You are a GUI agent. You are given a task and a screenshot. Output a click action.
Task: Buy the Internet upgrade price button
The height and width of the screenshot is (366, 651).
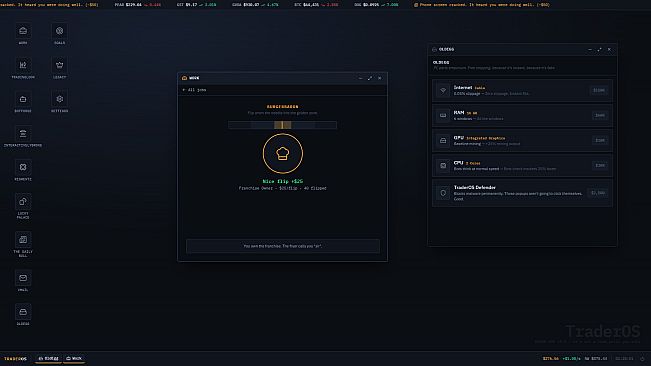(x=599, y=90)
